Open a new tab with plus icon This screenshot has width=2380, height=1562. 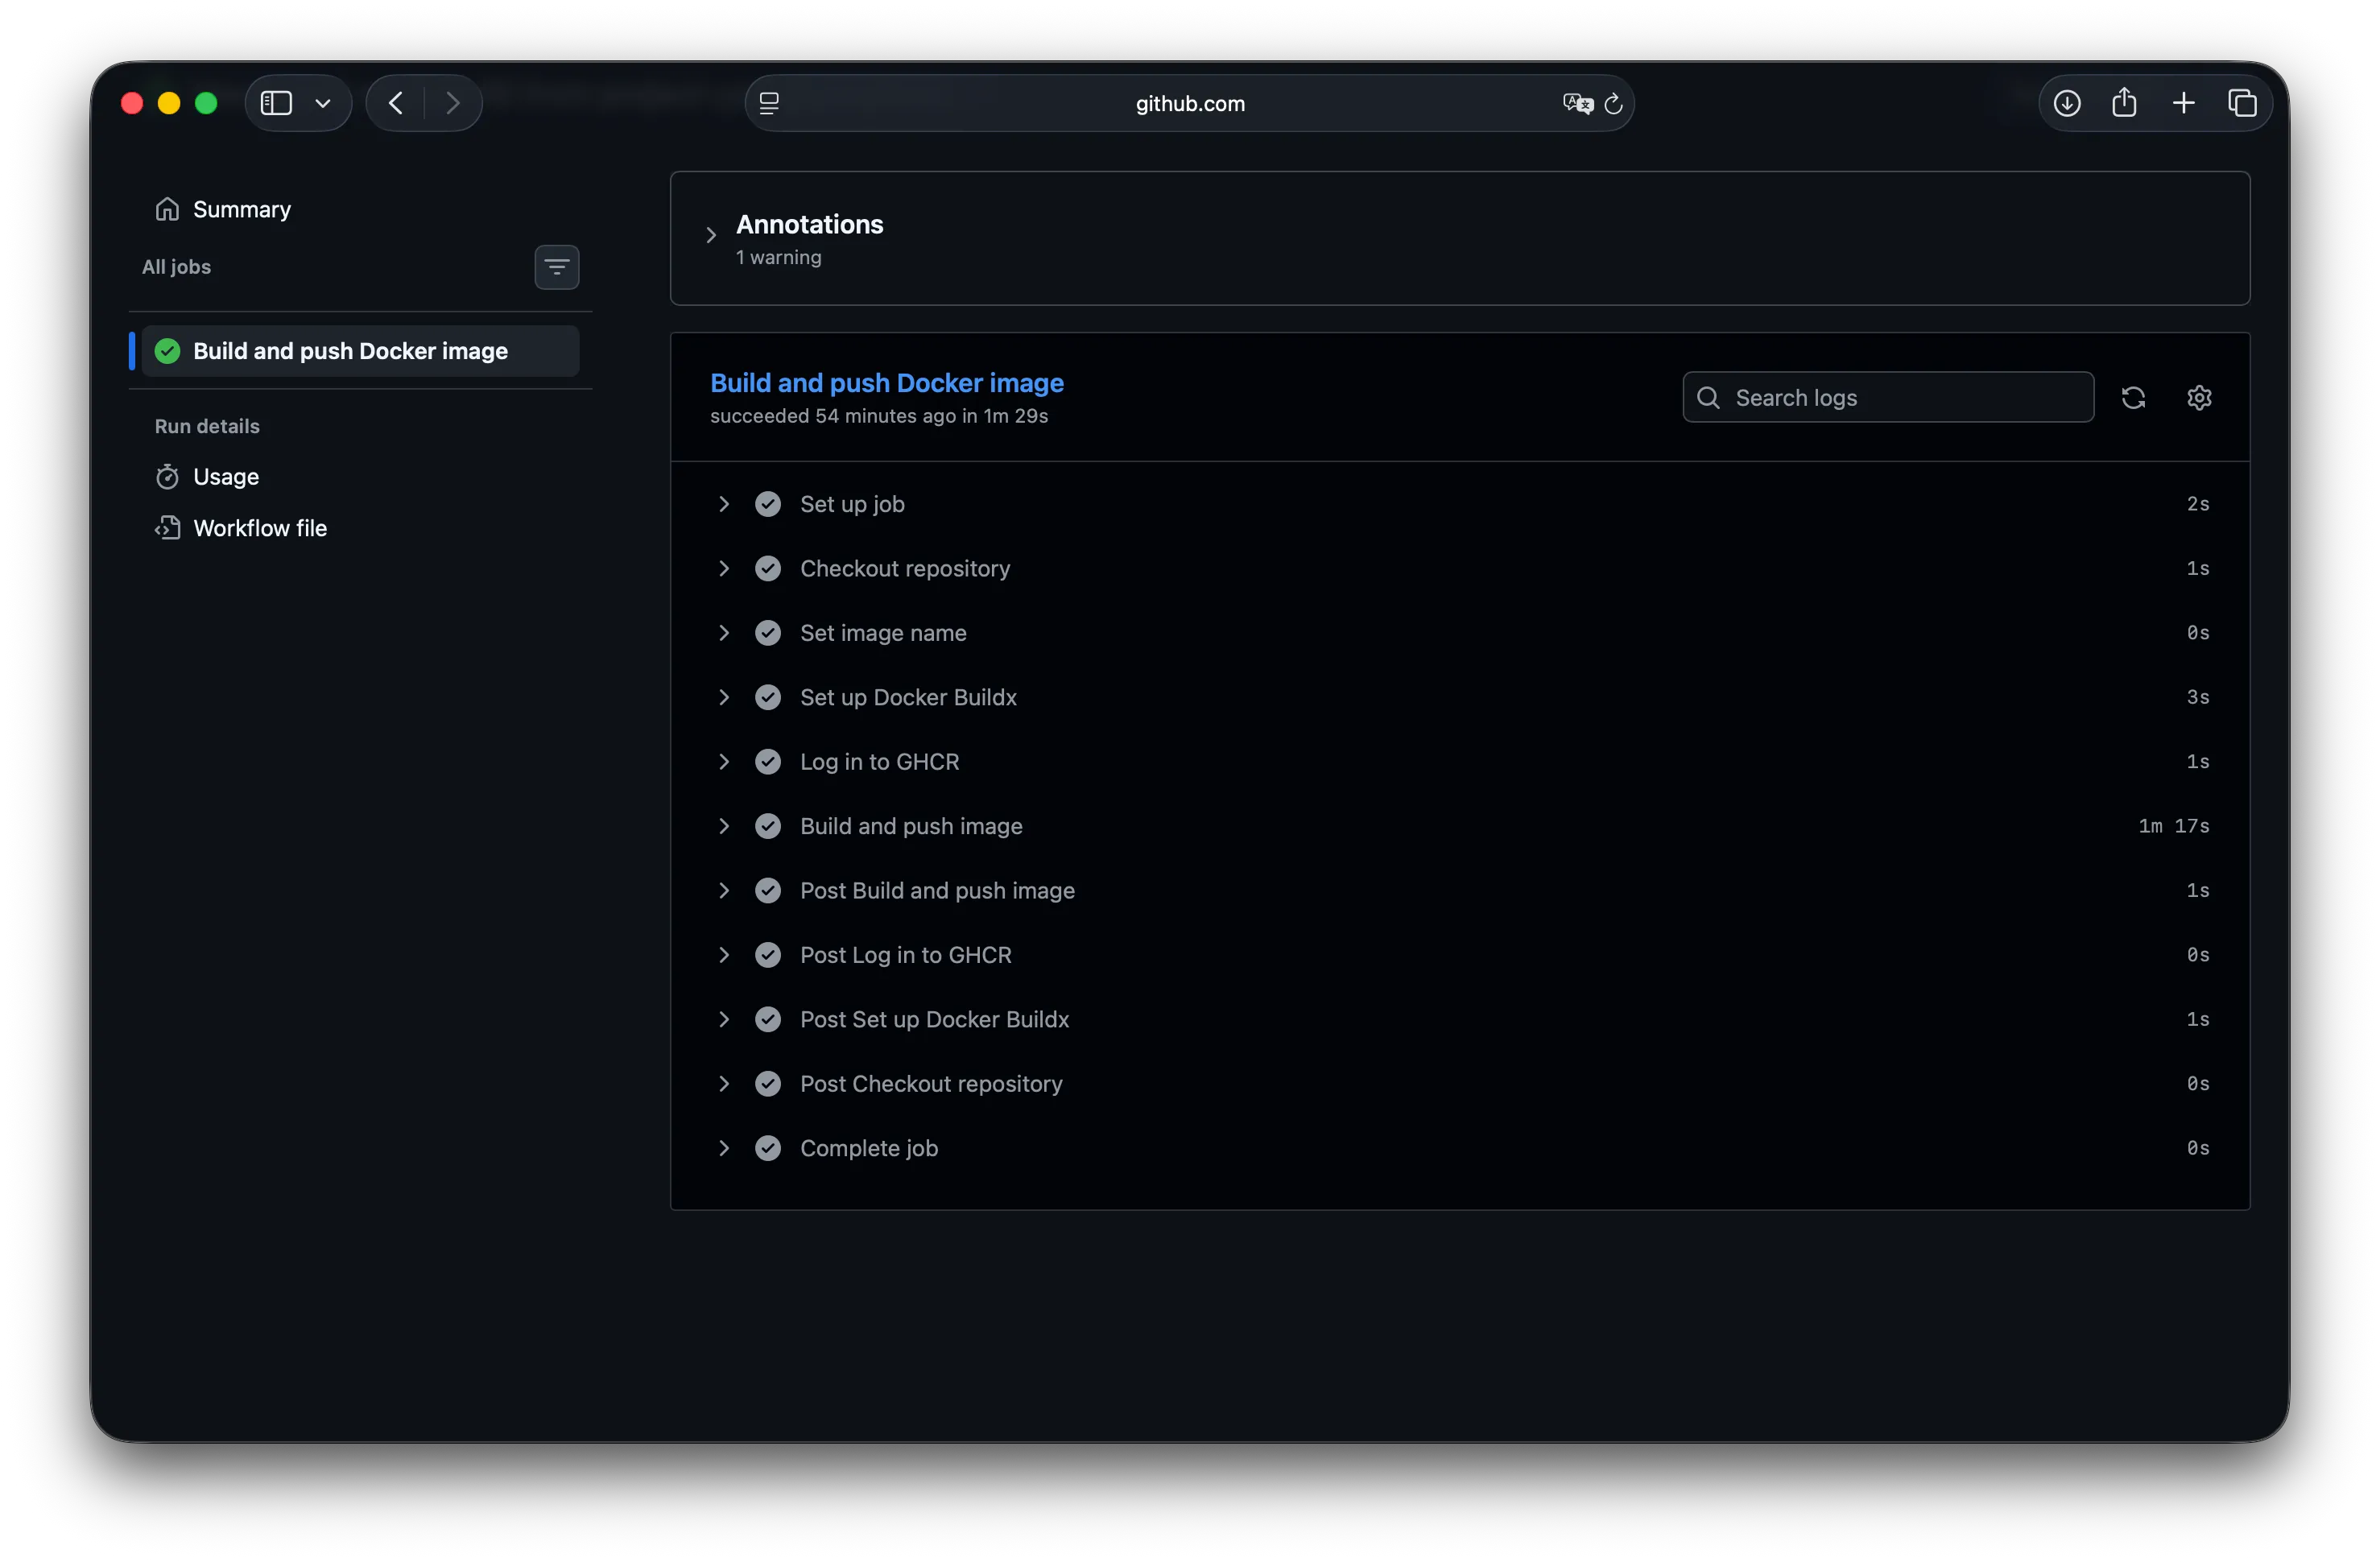(2184, 103)
